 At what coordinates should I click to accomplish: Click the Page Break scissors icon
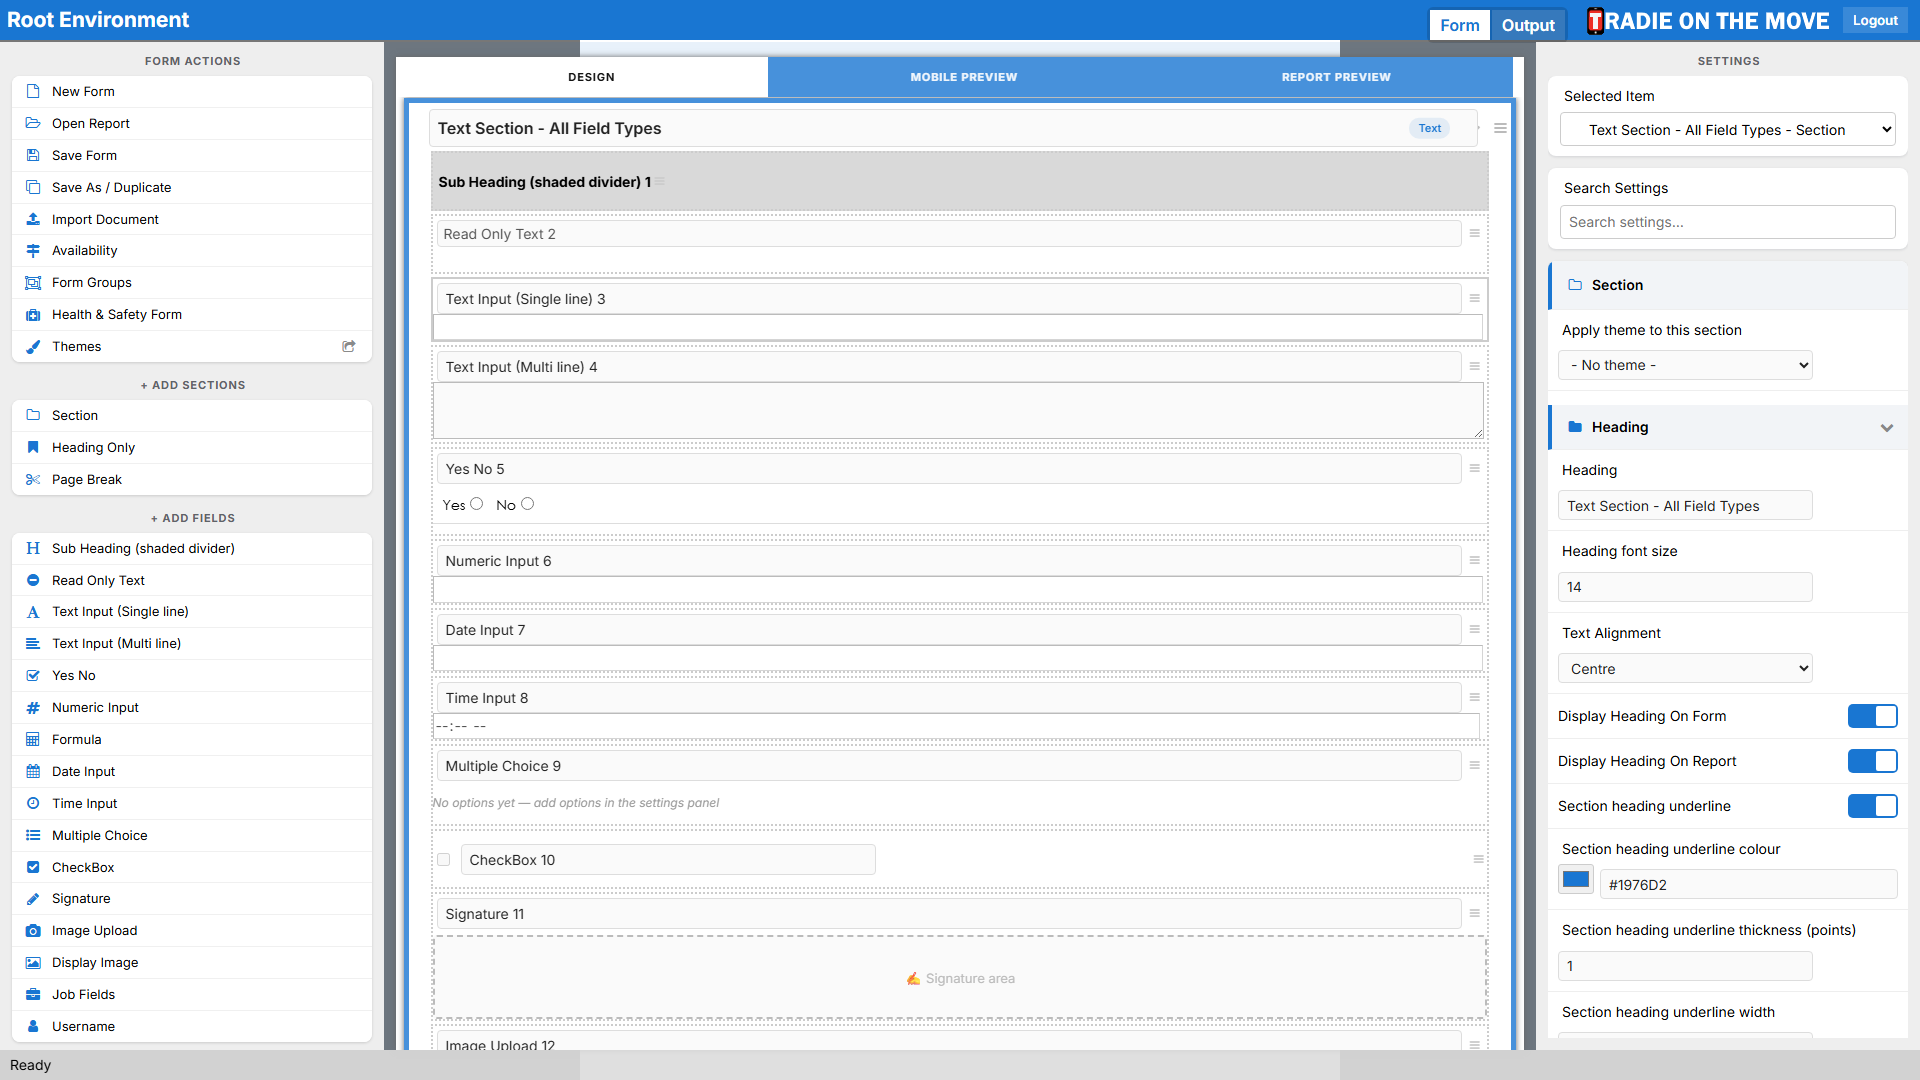coord(33,479)
